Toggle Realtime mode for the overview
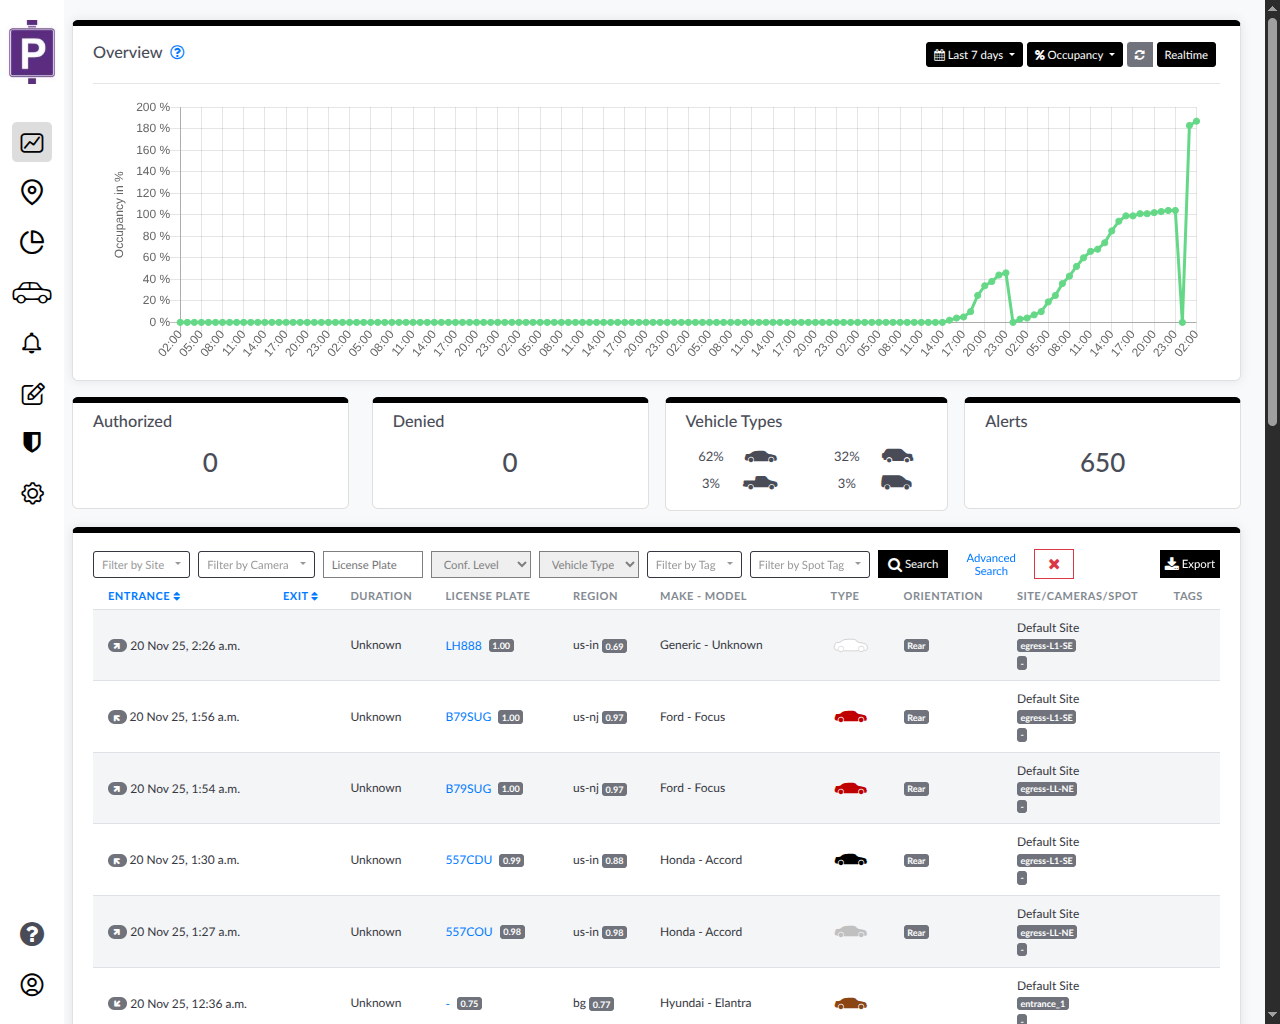 point(1186,54)
